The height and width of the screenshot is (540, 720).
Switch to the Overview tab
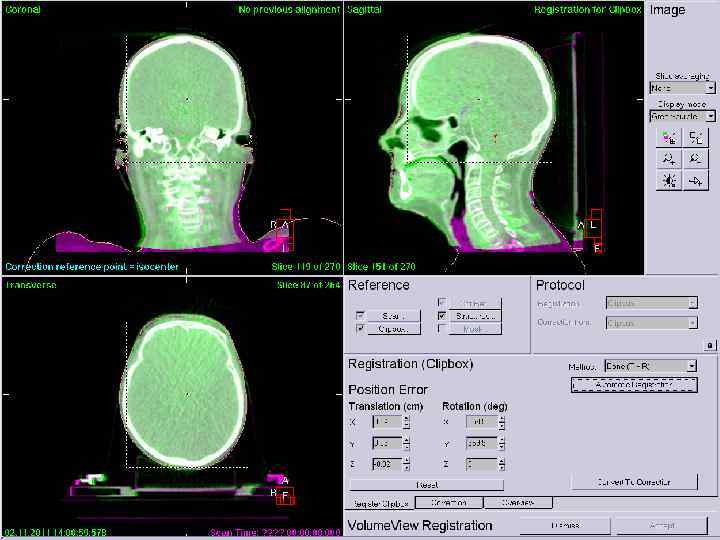[x=518, y=503]
